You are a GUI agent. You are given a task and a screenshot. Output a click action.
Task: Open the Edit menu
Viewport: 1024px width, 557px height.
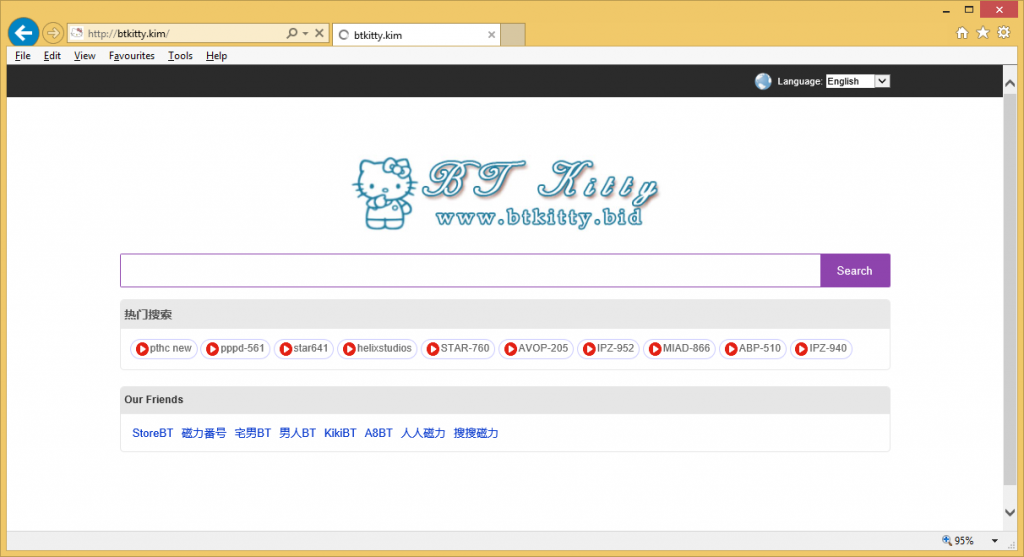click(x=52, y=56)
